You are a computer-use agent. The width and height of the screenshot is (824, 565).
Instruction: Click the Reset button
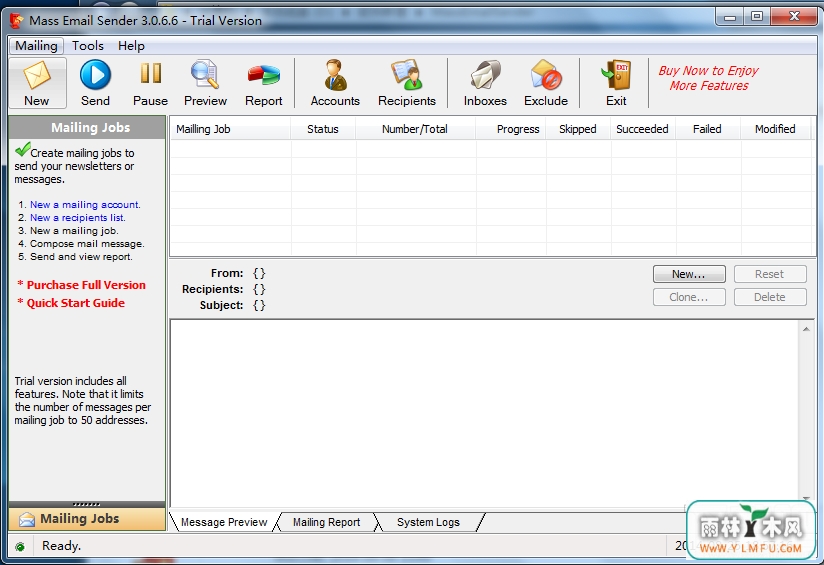pos(770,274)
